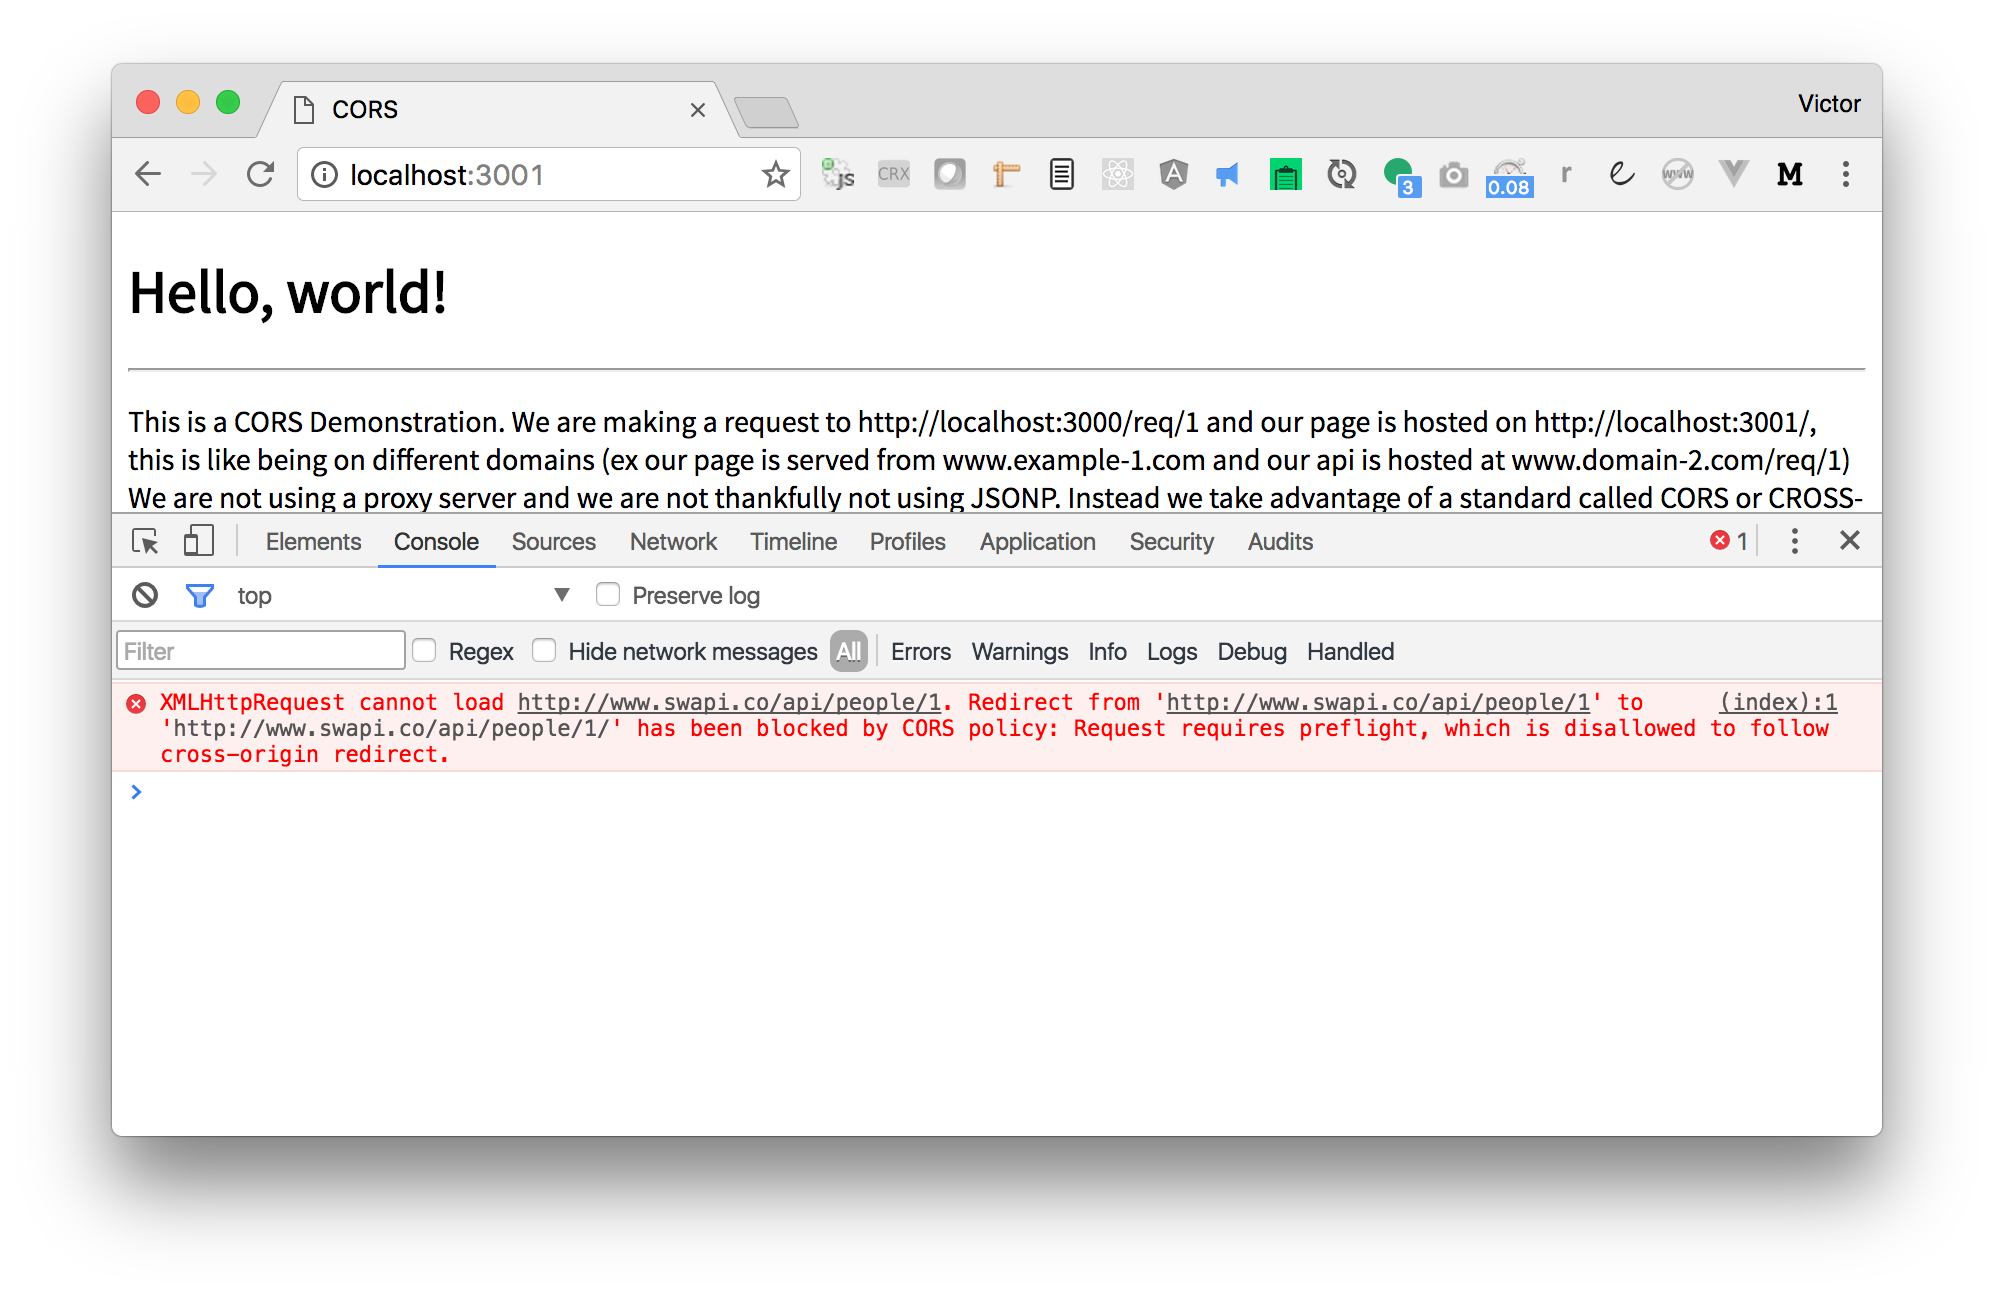Open the (index):1 source link
1994x1296 pixels.
[1778, 702]
